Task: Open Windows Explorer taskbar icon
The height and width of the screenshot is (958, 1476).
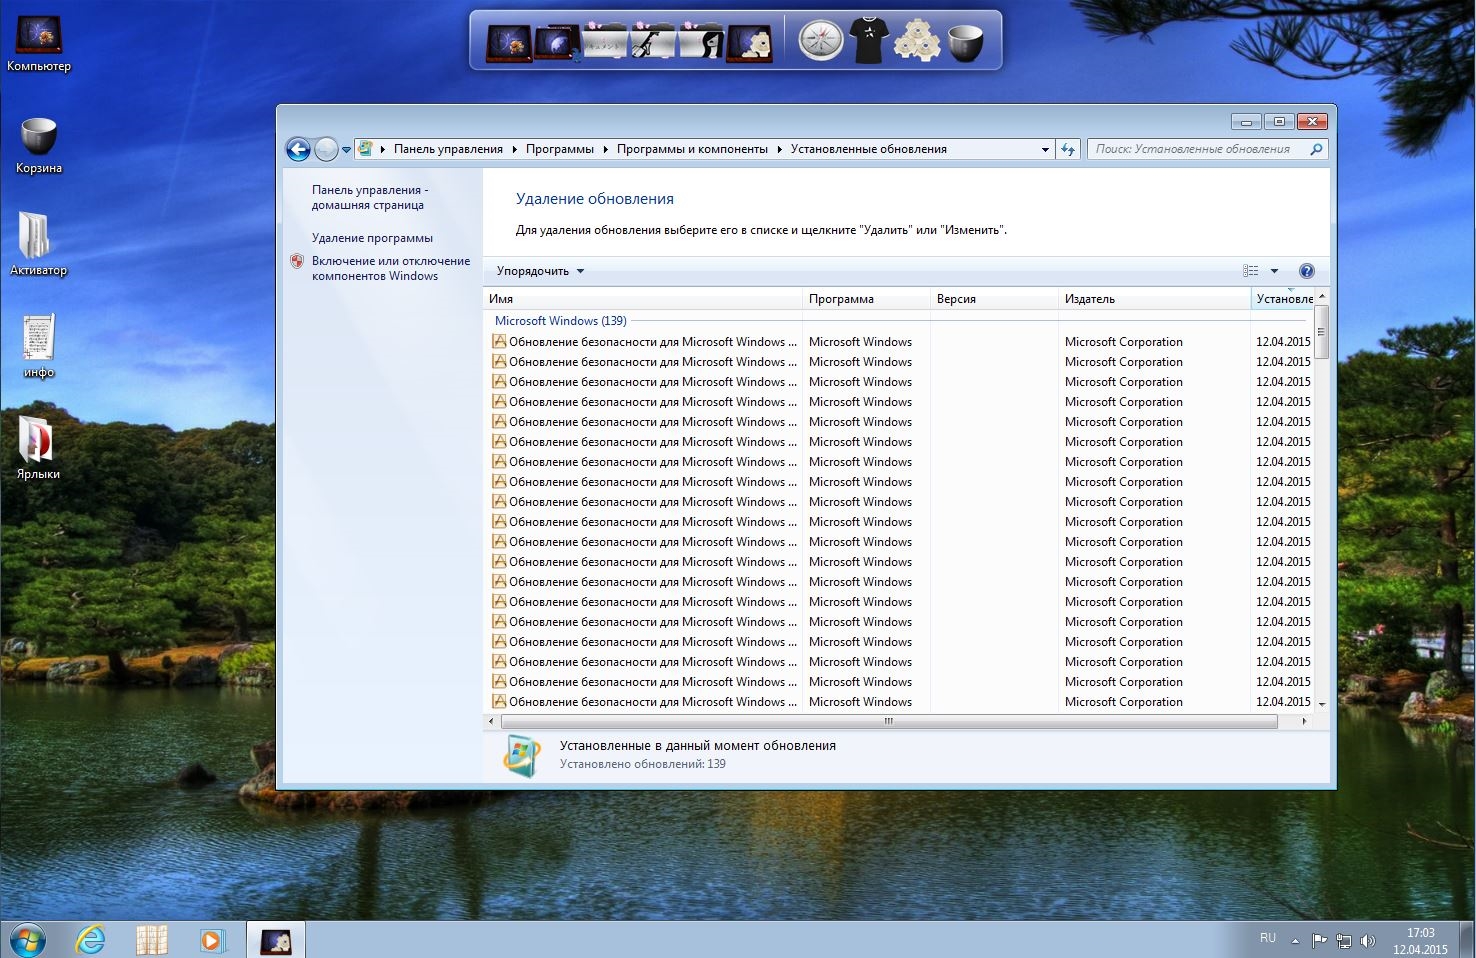Action: pos(151,940)
